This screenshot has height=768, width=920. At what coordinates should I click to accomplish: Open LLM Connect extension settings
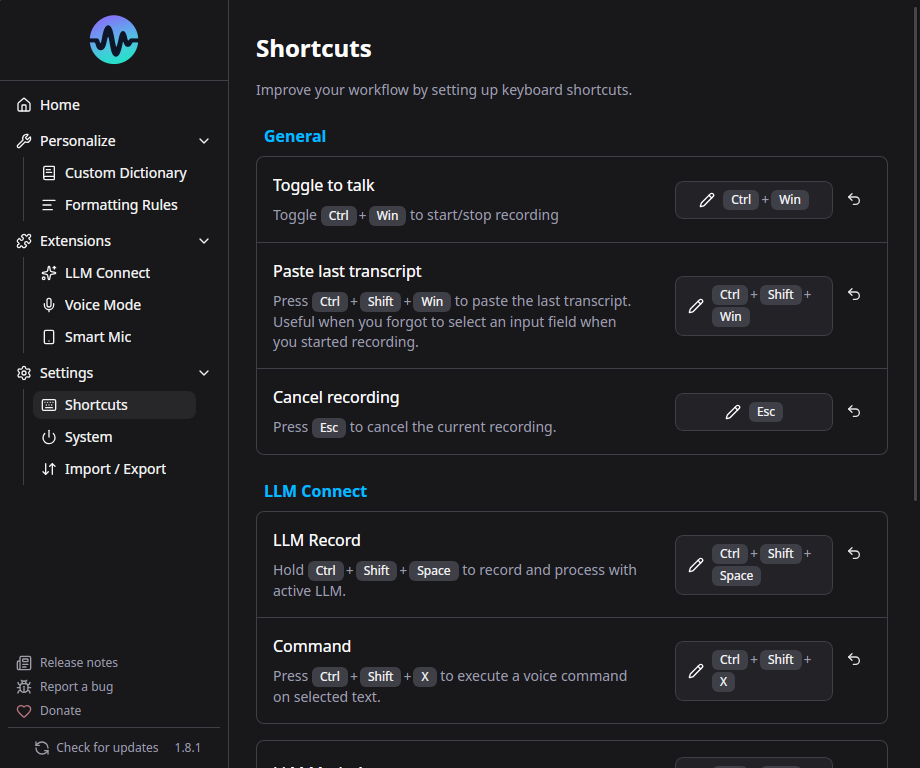(x=106, y=272)
